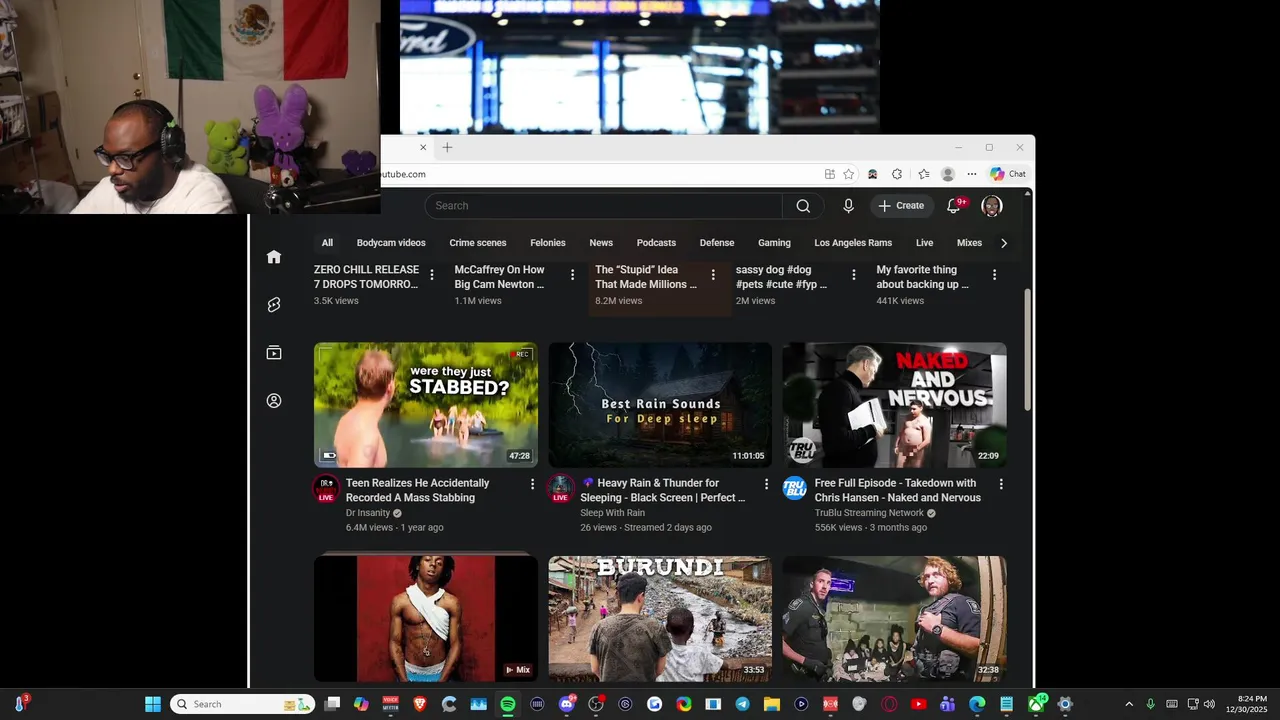Open the You profile icon in the sidebar
This screenshot has width=1280, height=720.
point(274,401)
